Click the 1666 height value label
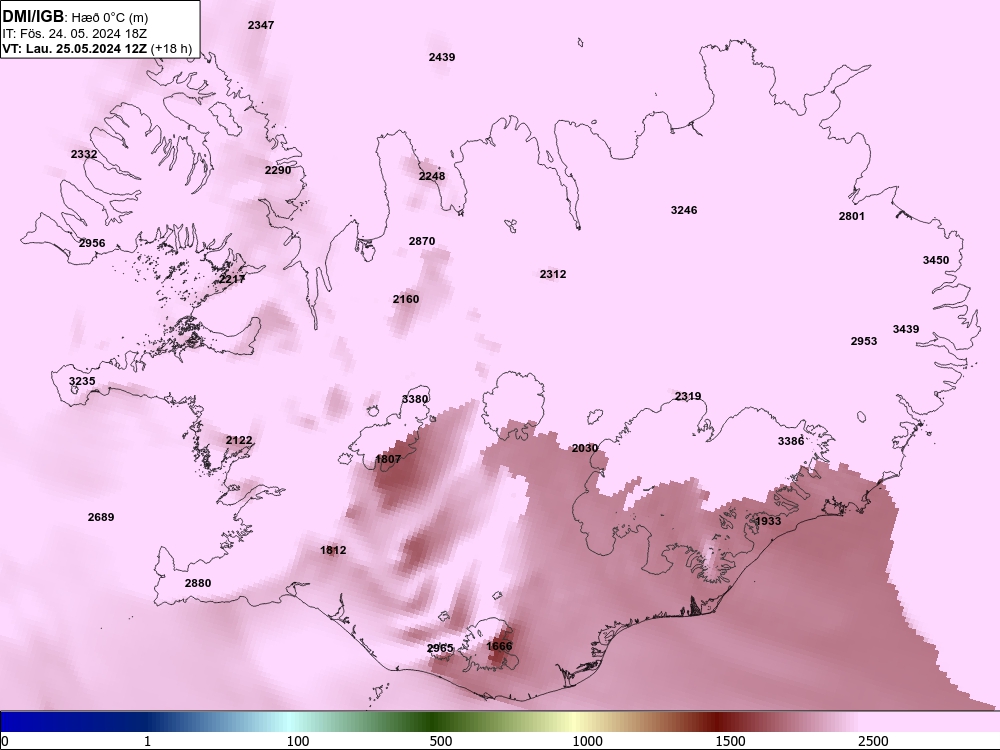This screenshot has width=1000, height=750. [499, 646]
